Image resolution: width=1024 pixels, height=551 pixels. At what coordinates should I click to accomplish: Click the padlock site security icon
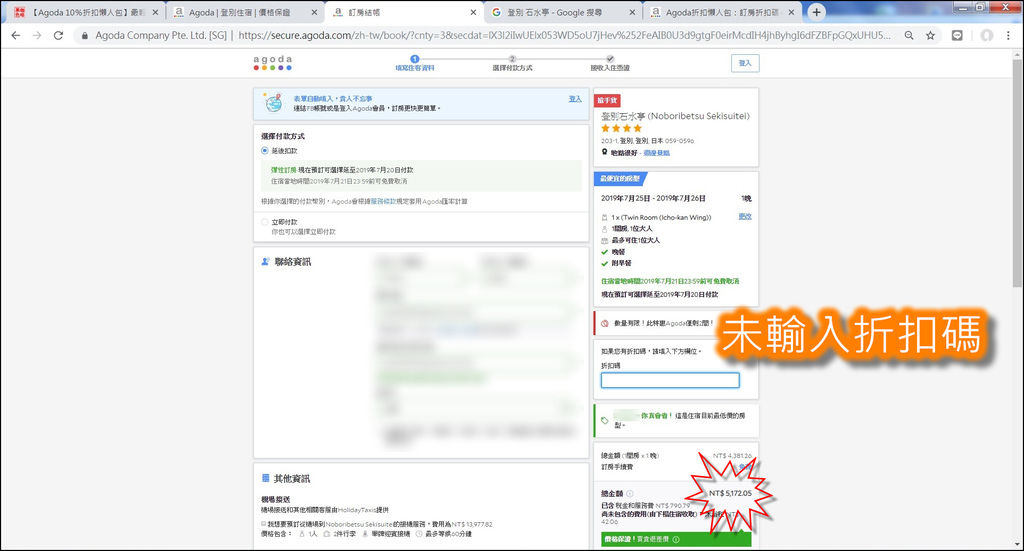pyautogui.click(x=84, y=35)
